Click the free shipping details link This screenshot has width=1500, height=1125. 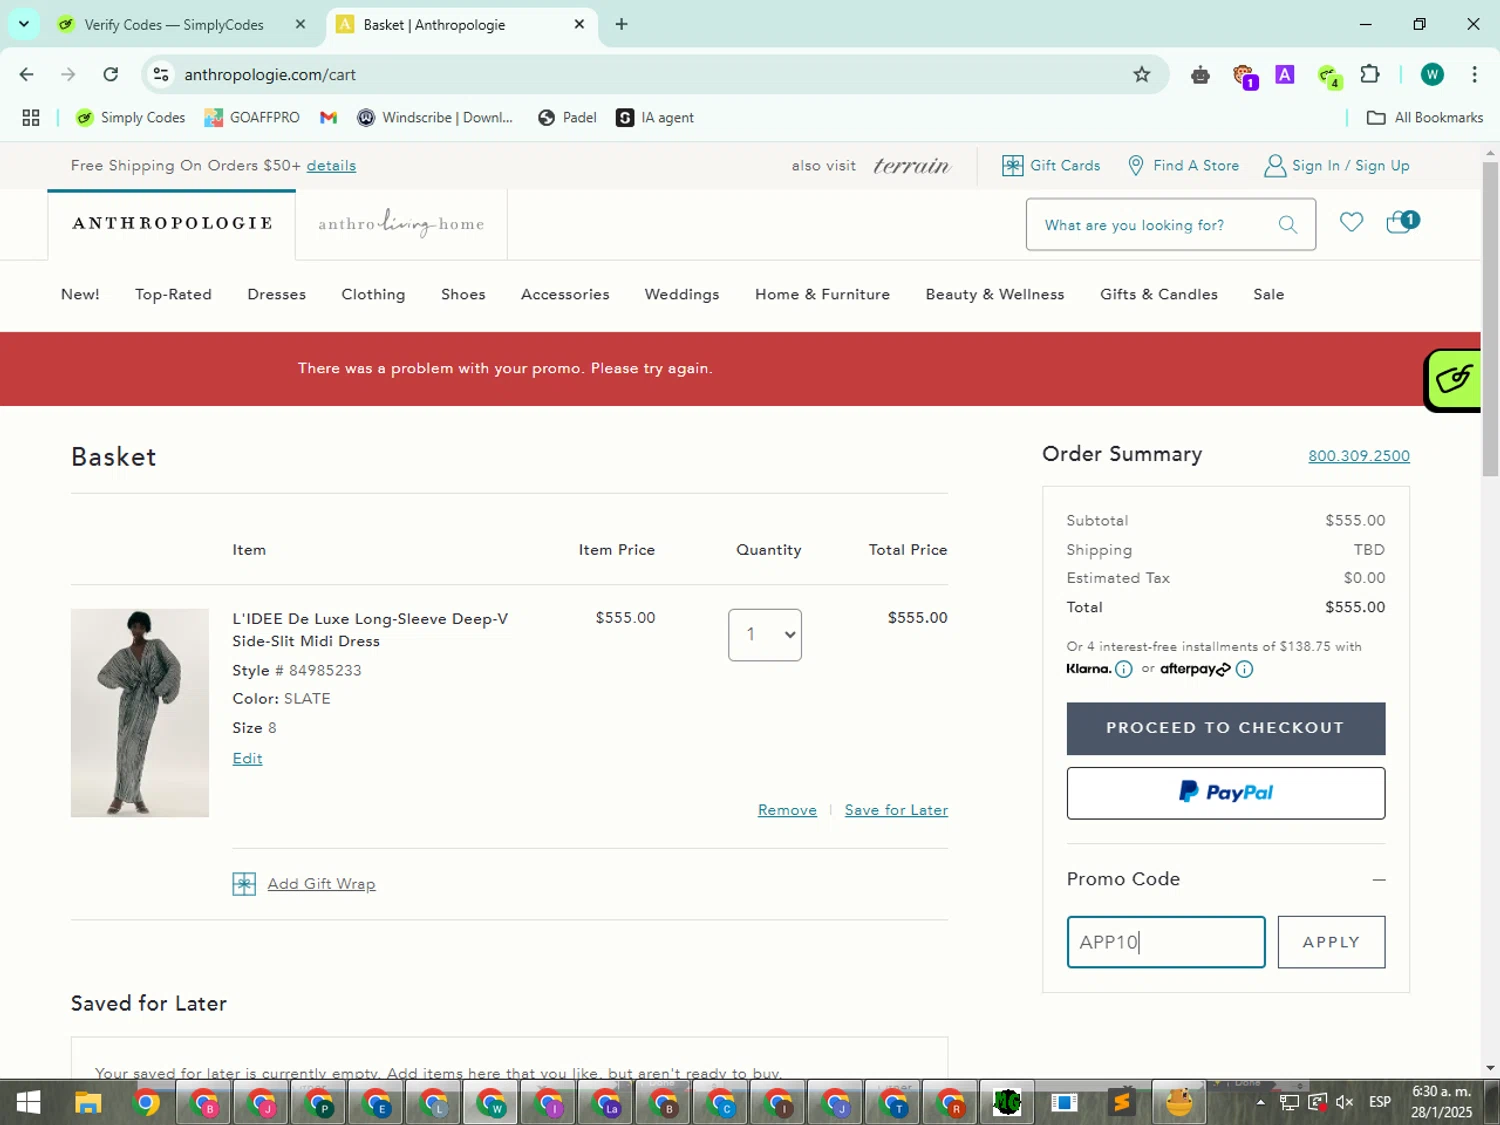[331, 166]
